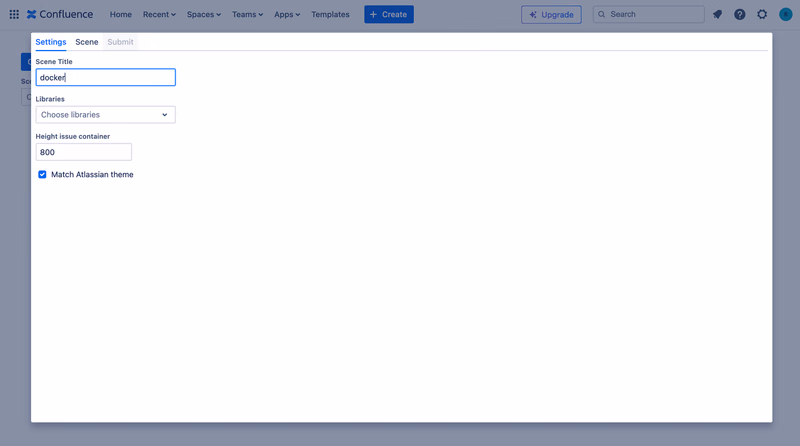Click the Height issue container field

click(84, 152)
